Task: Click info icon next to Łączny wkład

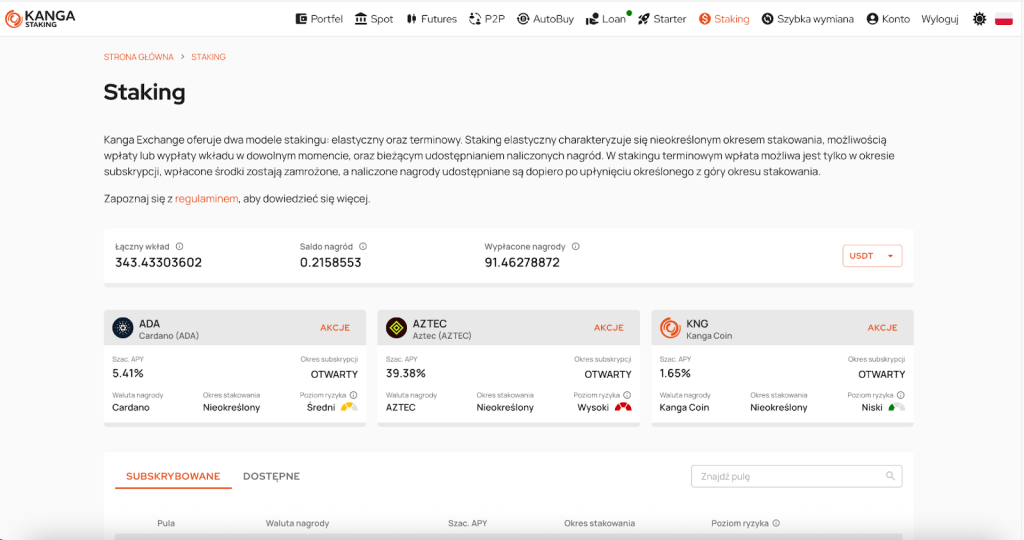Action: [x=180, y=246]
